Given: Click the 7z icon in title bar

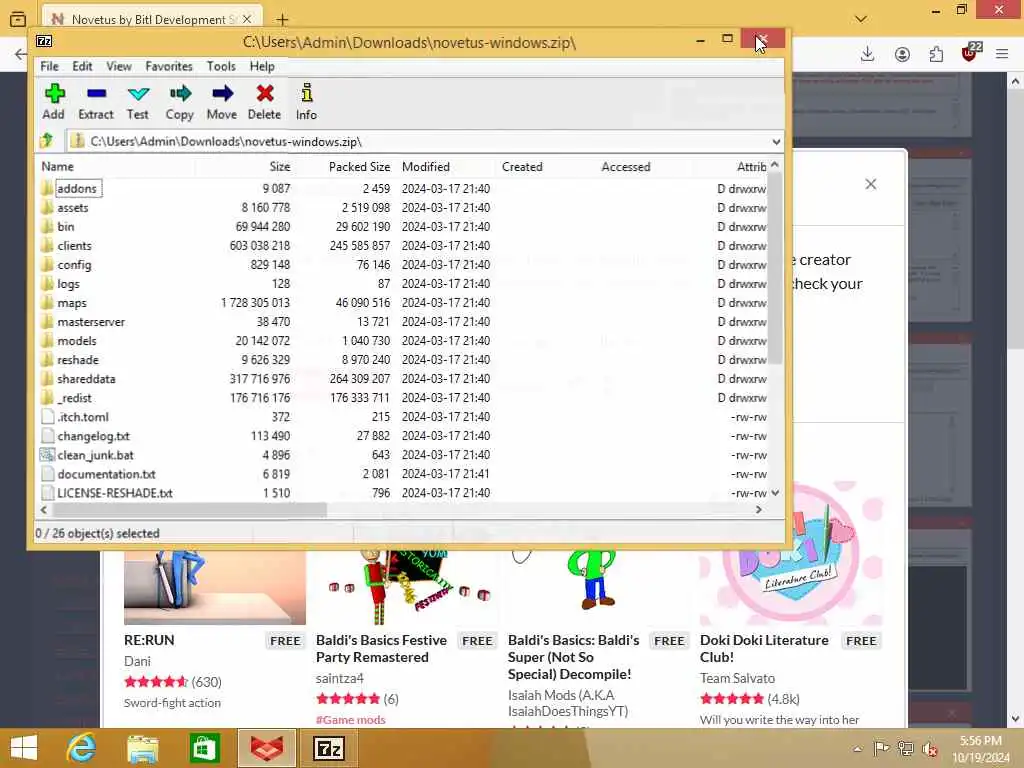Looking at the screenshot, I should [44, 42].
